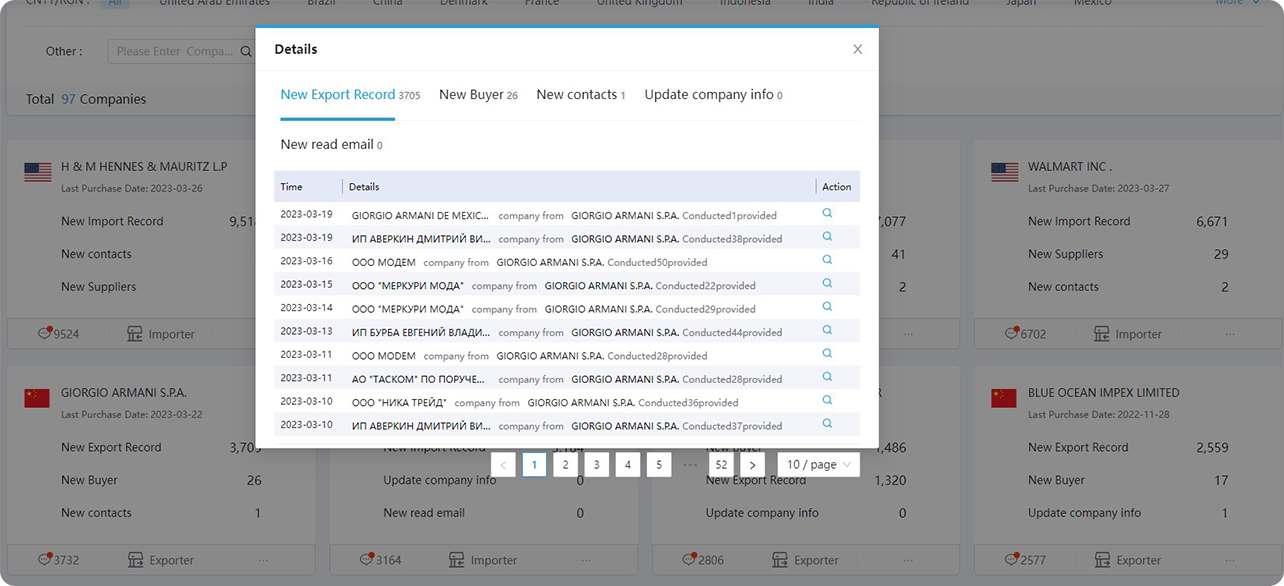Click search icon in company search box

[x=246, y=52]
